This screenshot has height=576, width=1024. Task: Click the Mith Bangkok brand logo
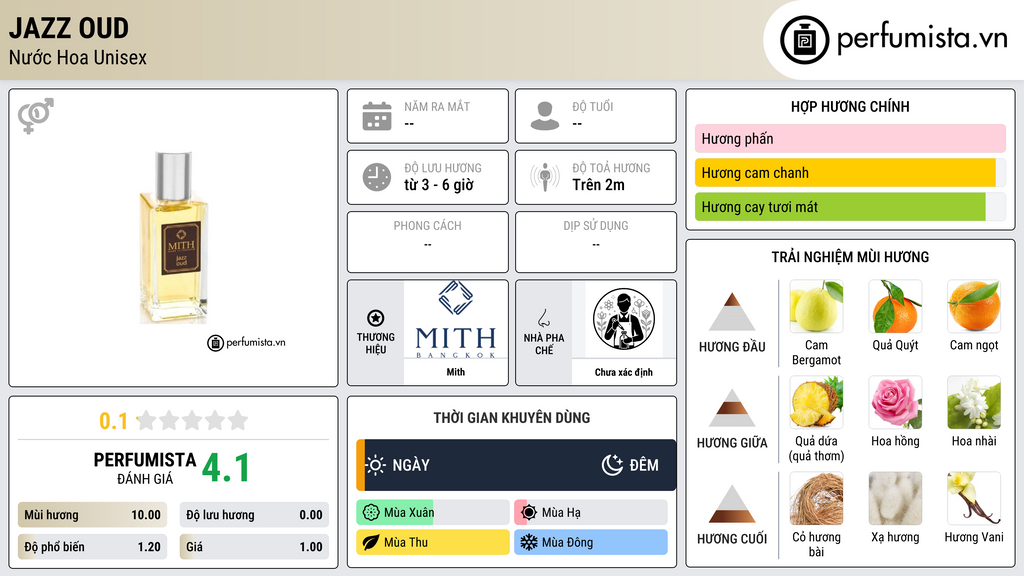[x=456, y=319]
